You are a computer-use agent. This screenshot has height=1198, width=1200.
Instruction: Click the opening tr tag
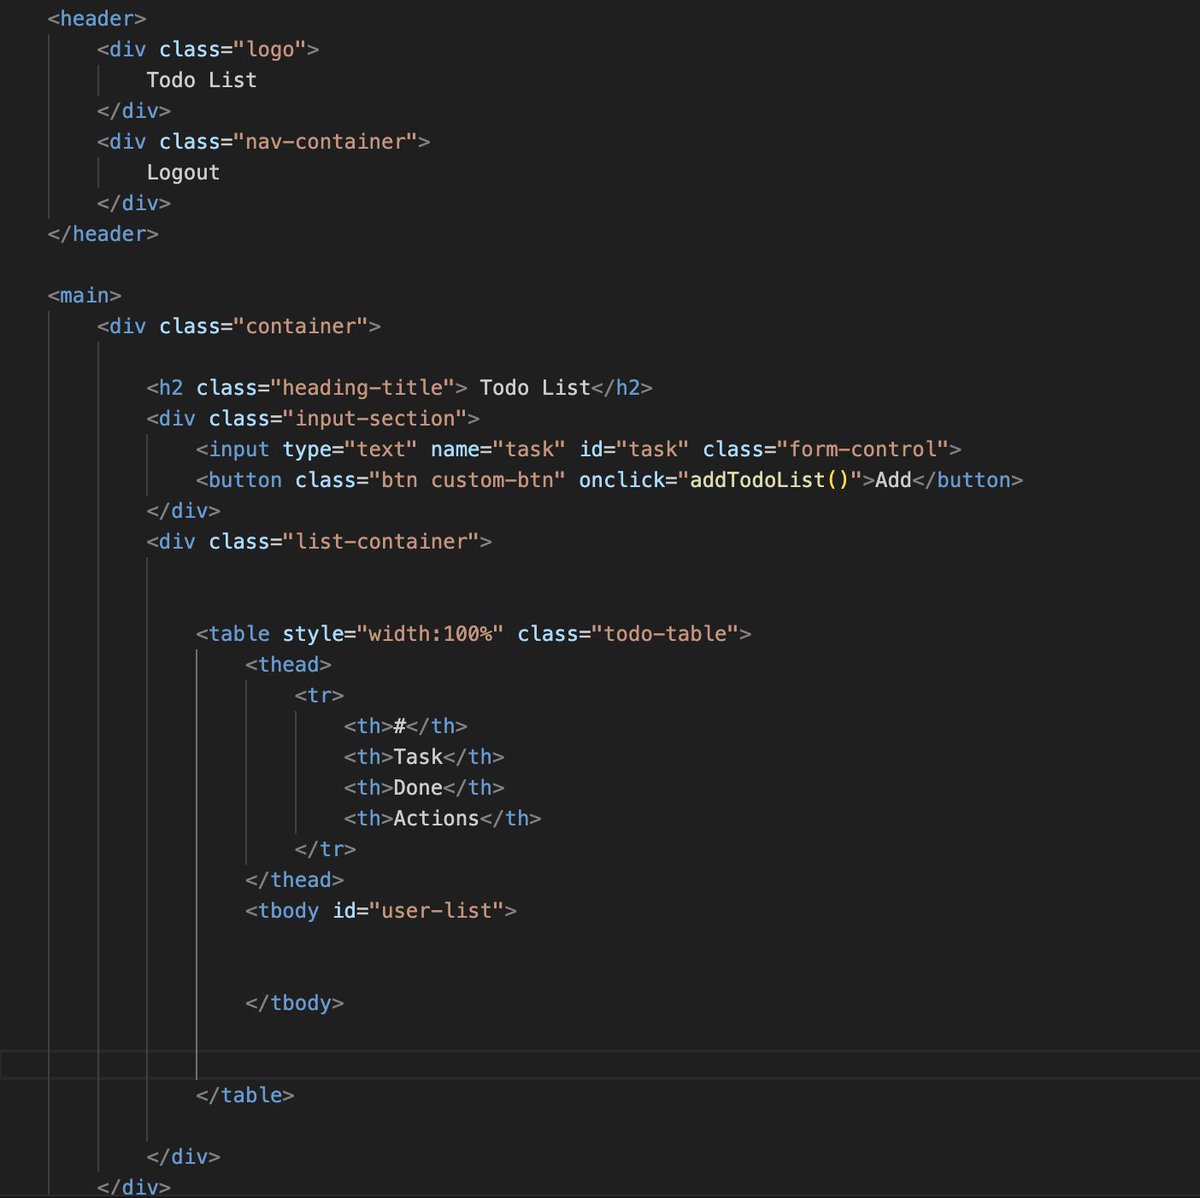[x=319, y=695]
